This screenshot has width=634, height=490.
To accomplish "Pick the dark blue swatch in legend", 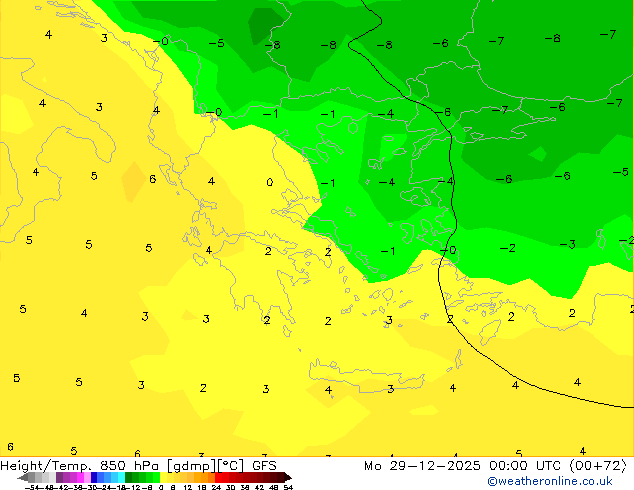I will click(94, 477).
